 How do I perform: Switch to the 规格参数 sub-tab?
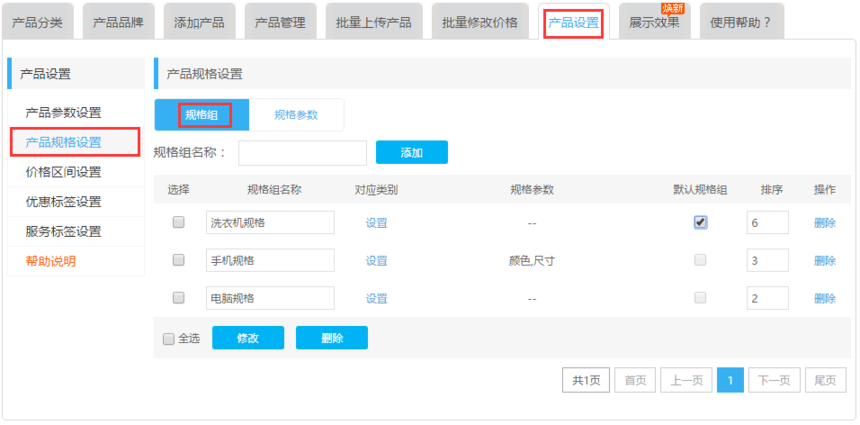(x=296, y=115)
